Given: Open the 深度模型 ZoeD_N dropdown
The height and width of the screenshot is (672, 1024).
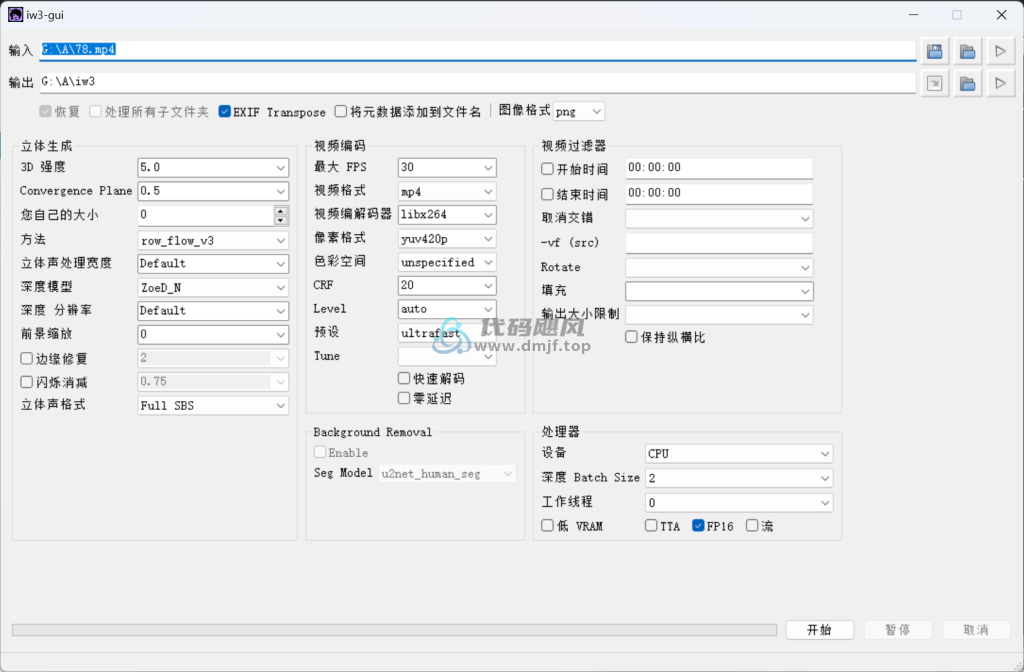Looking at the screenshot, I should [213, 287].
